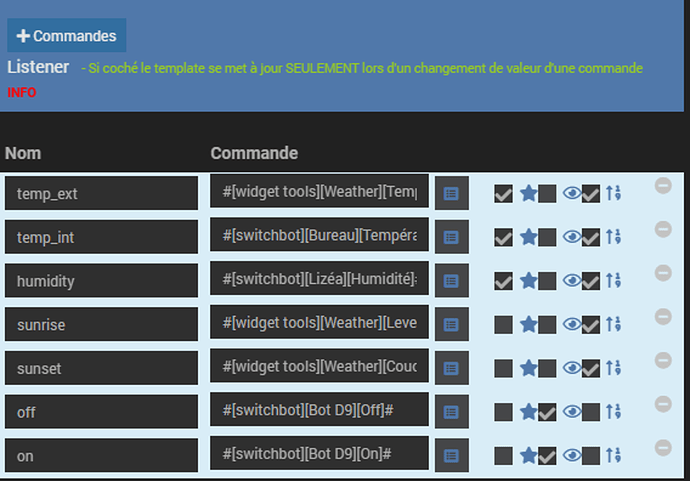Remove the temp_int command row
Image resolution: width=690 pixels, height=481 pixels.
(663, 229)
